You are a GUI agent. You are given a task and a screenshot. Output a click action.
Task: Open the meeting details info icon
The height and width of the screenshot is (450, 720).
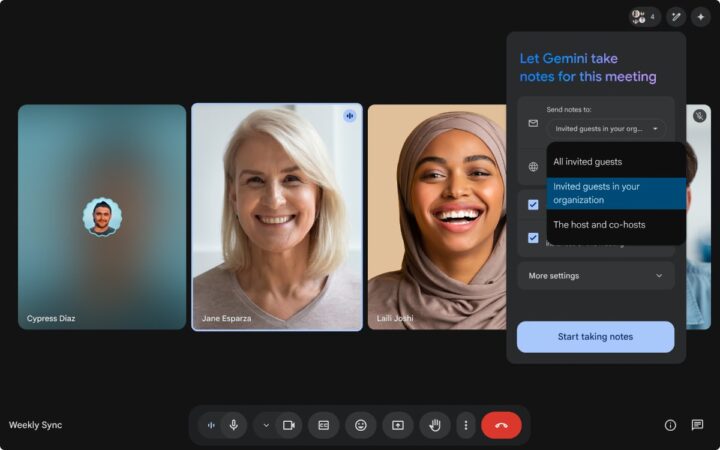tap(670, 425)
